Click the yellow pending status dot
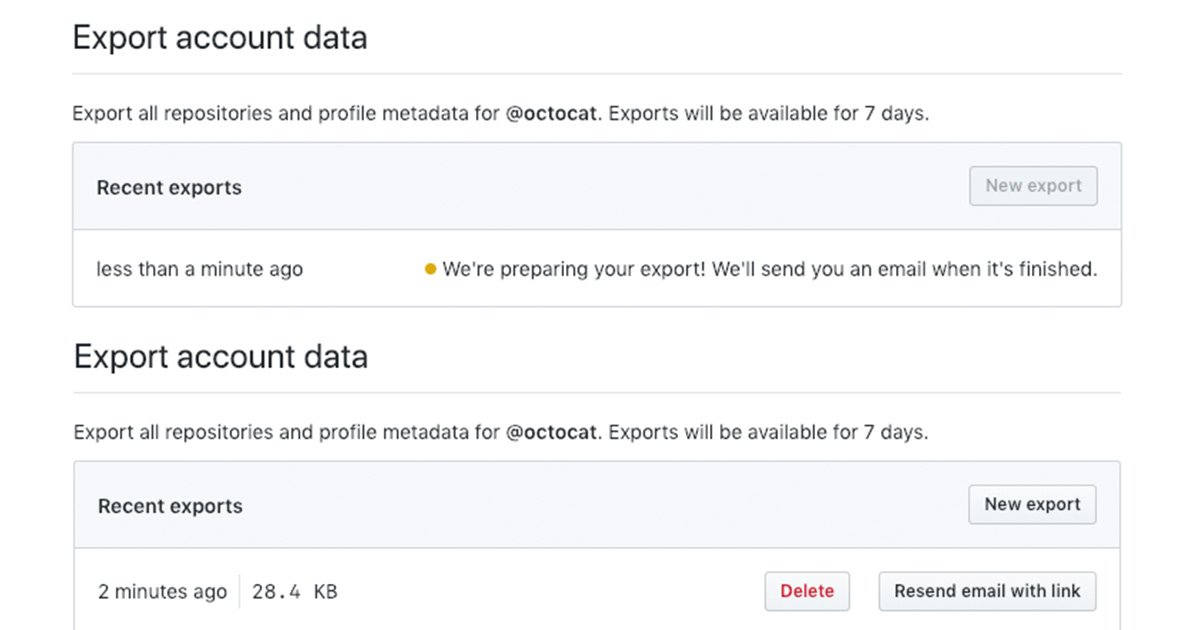The image size is (1200, 630). pyautogui.click(x=431, y=269)
